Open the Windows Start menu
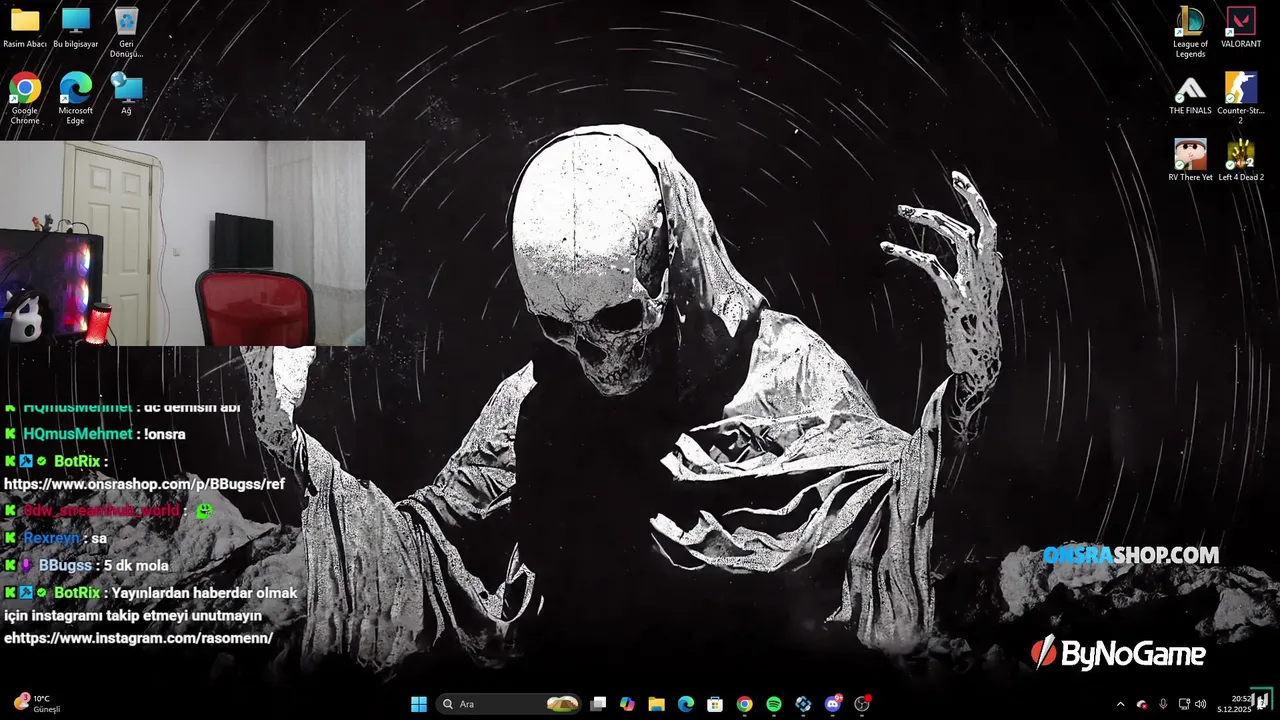 (x=419, y=704)
